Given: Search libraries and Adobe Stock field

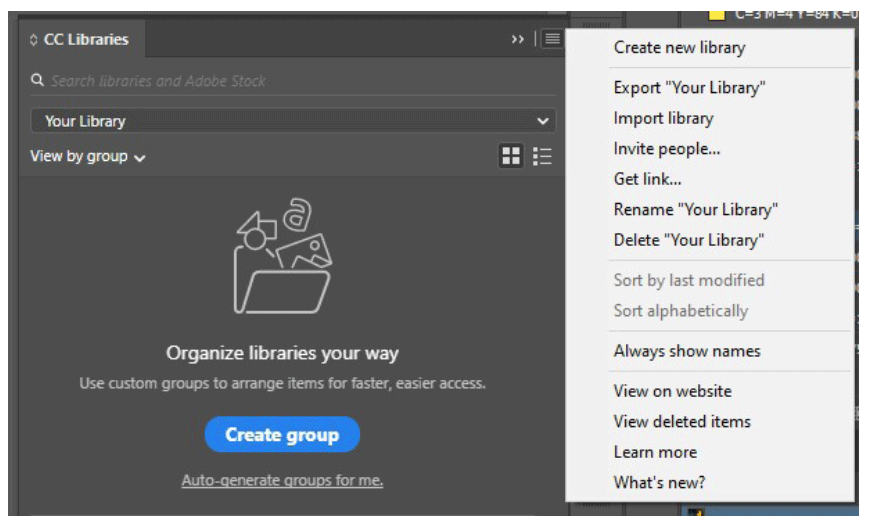Looking at the screenshot, I should [293, 81].
